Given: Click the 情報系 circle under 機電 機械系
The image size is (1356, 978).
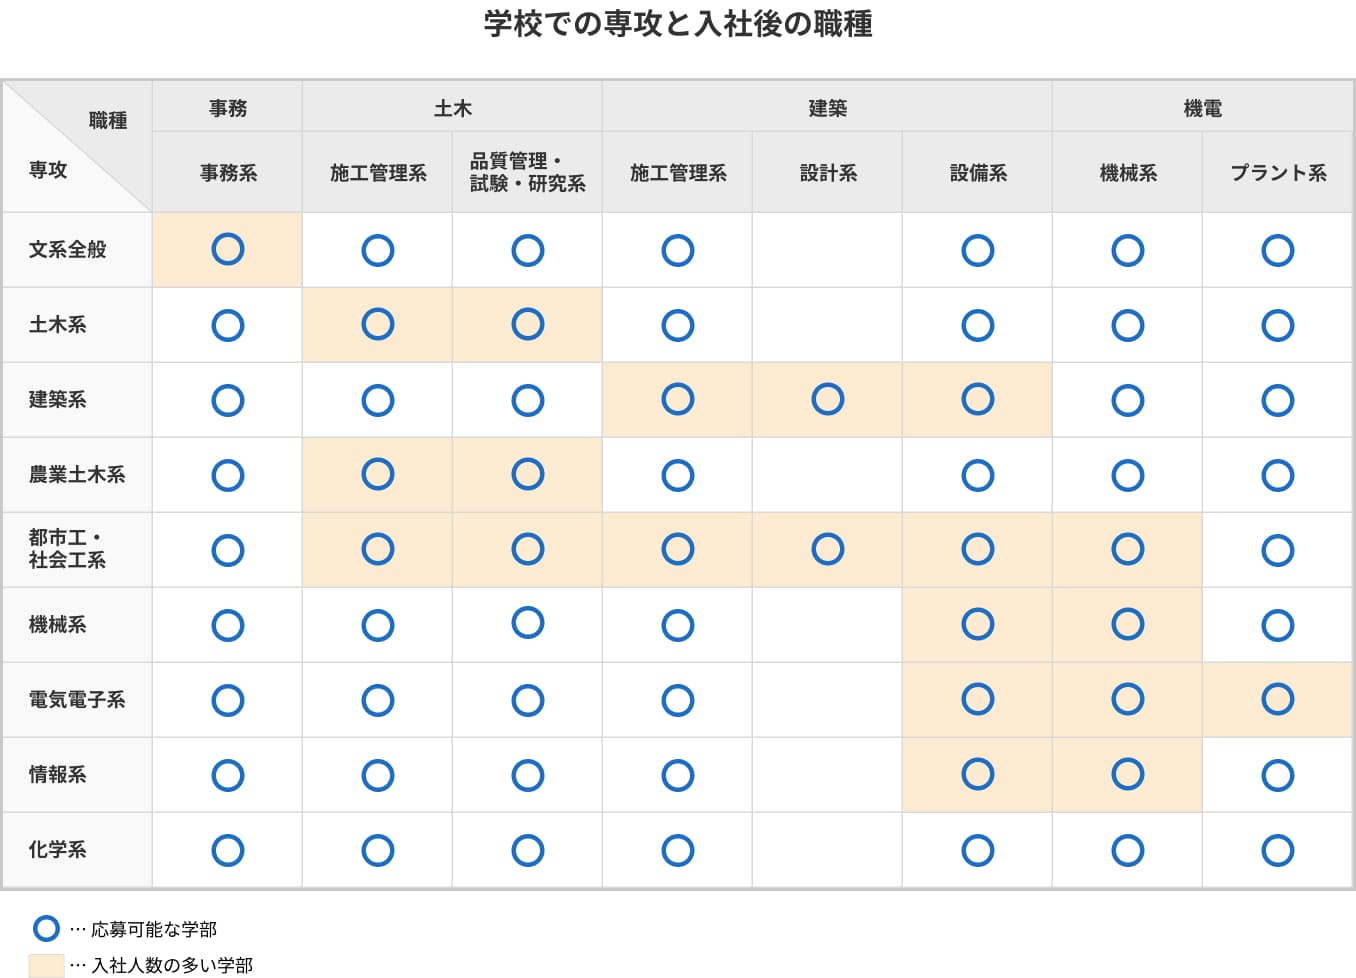Looking at the screenshot, I should click(x=1128, y=774).
